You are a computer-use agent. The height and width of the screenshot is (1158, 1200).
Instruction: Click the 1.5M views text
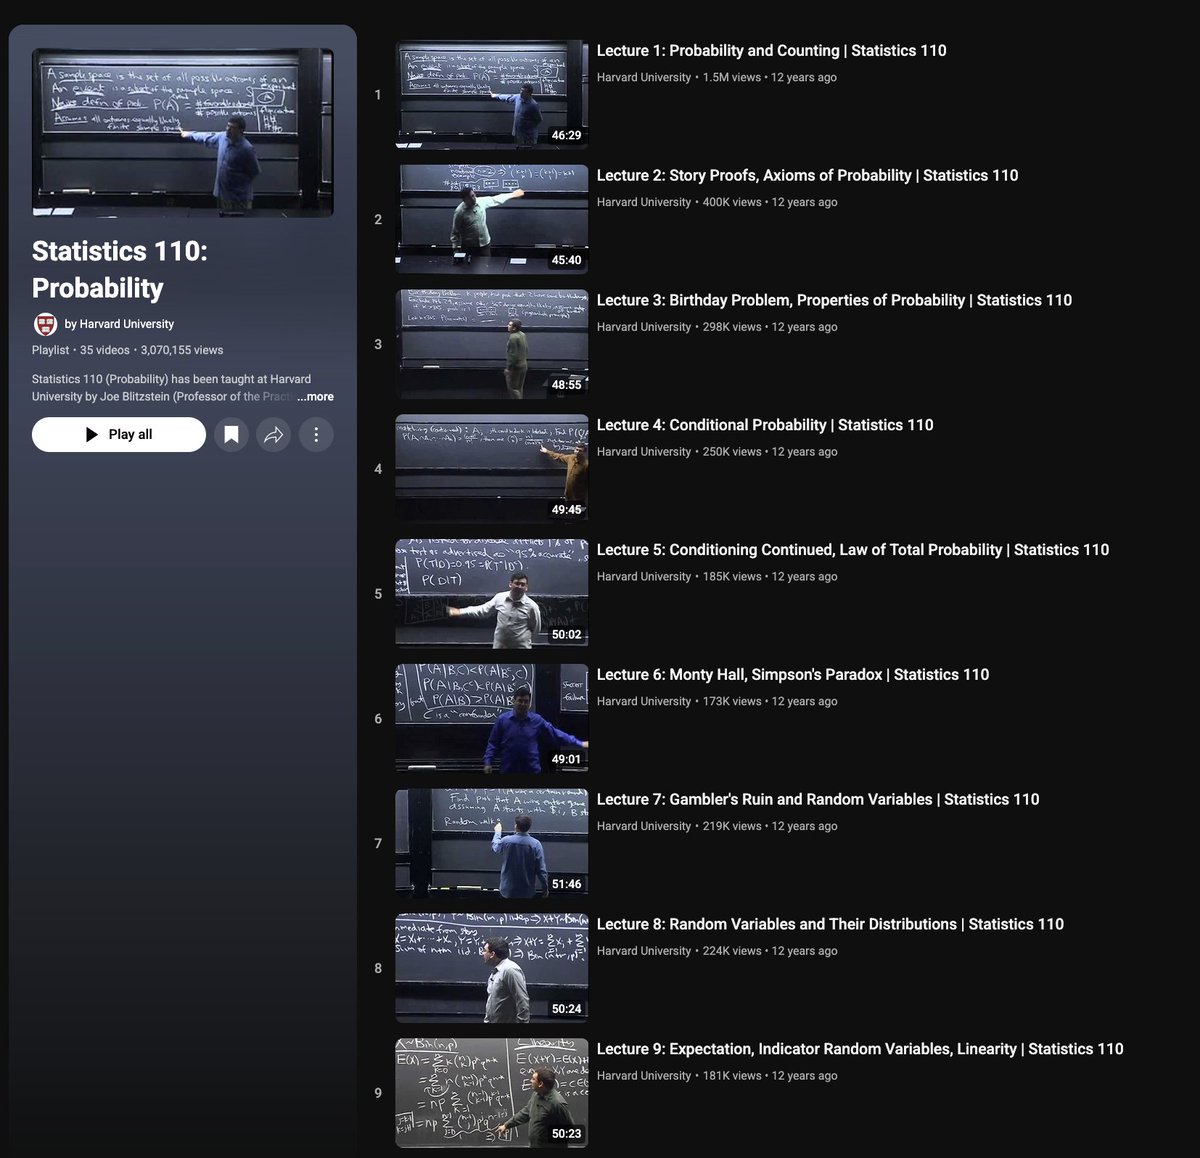[731, 77]
